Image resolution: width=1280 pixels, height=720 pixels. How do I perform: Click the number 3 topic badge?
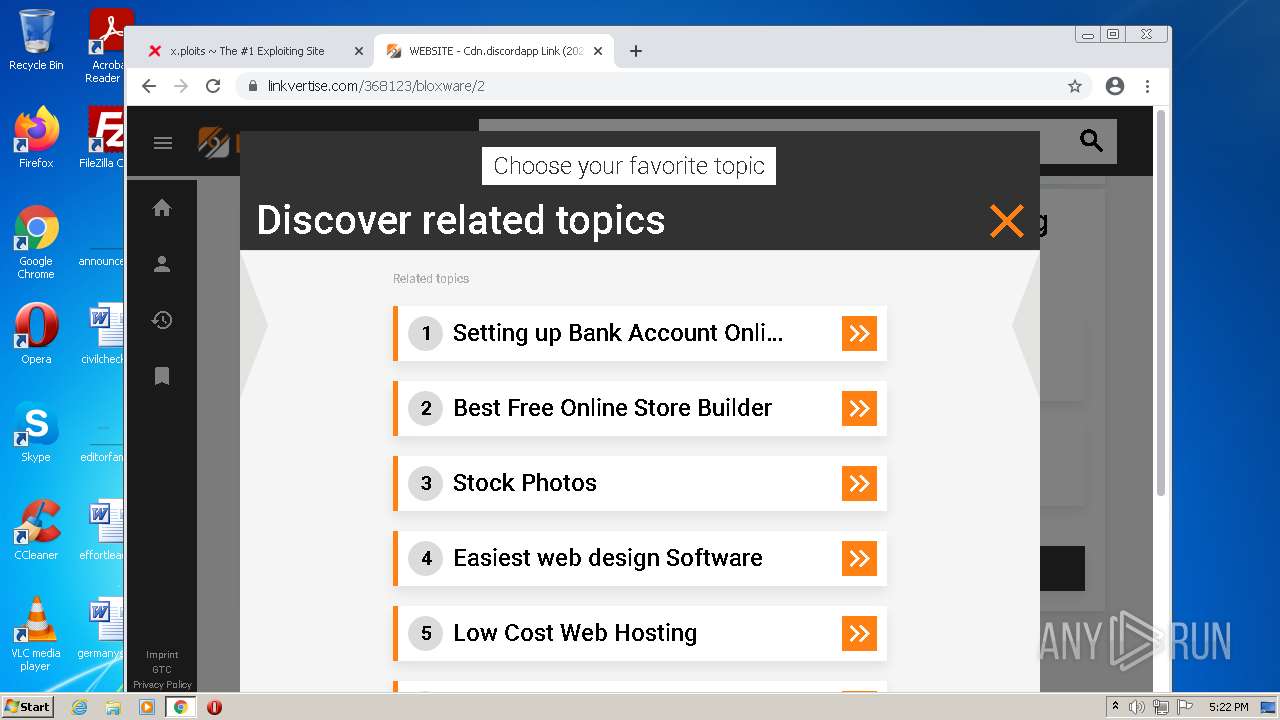pos(426,483)
